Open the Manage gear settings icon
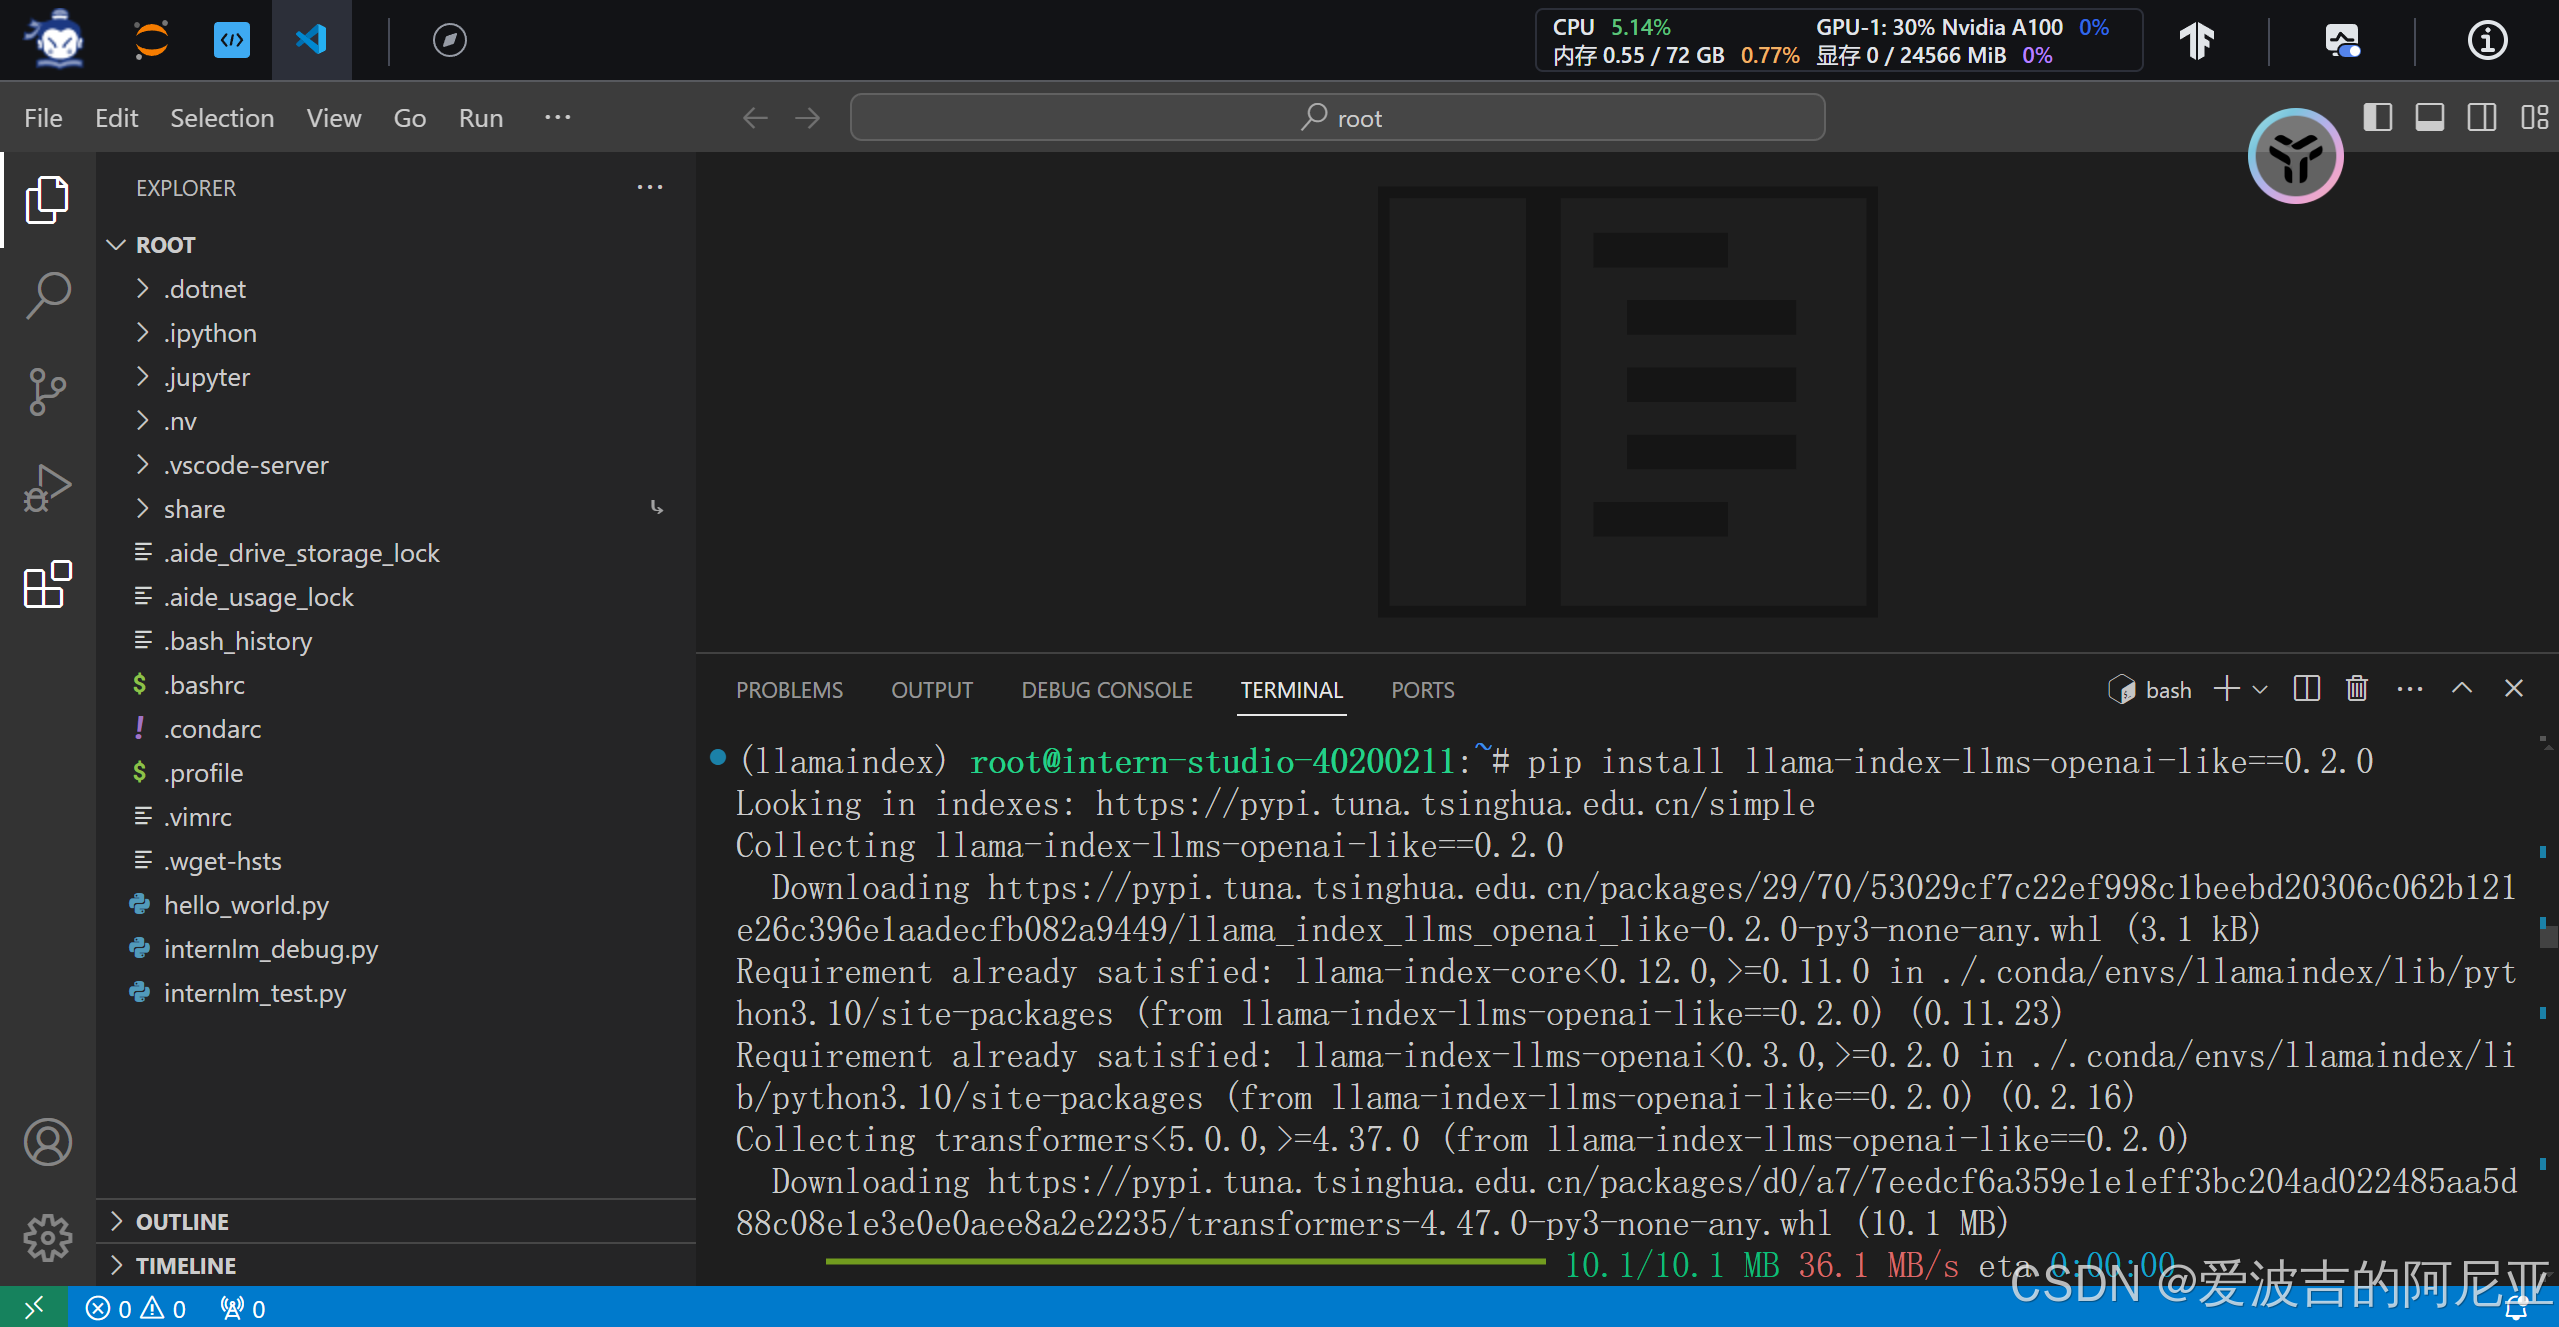The image size is (2559, 1327). click(x=47, y=1238)
